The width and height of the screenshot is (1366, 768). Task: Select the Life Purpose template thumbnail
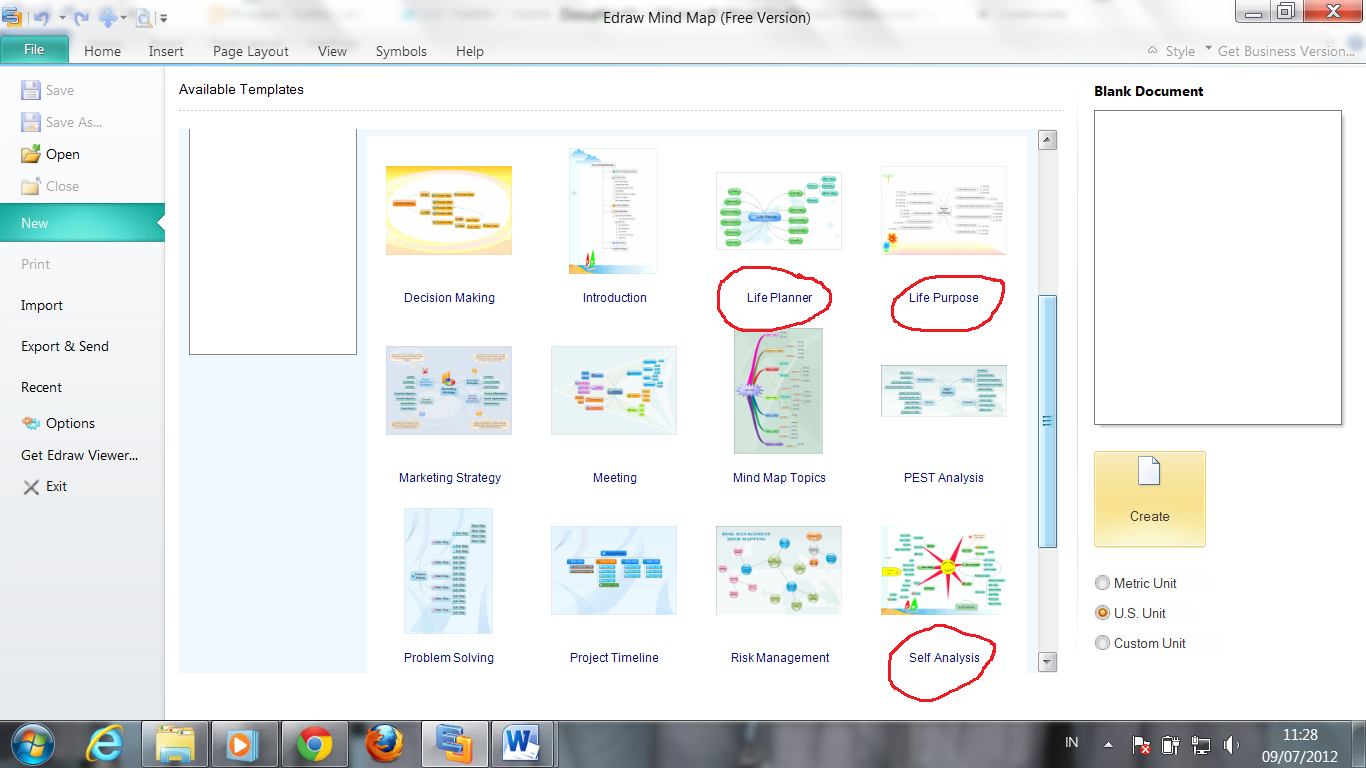click(943, 211)
